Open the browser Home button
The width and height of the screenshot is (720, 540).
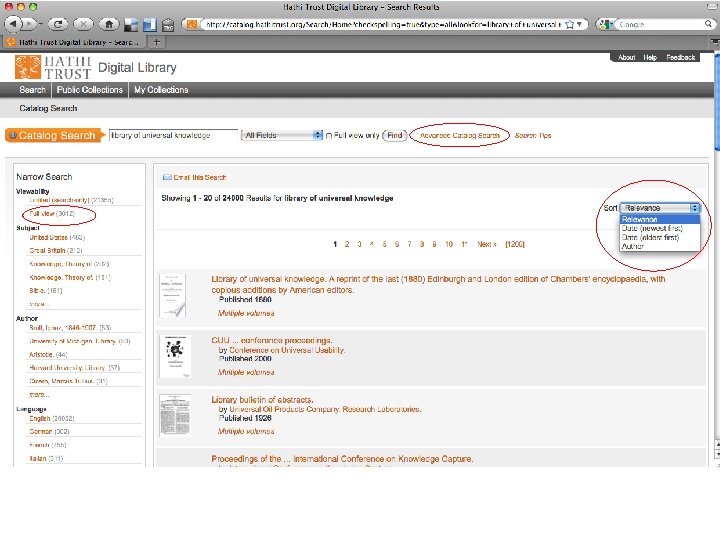coord(109,24)
